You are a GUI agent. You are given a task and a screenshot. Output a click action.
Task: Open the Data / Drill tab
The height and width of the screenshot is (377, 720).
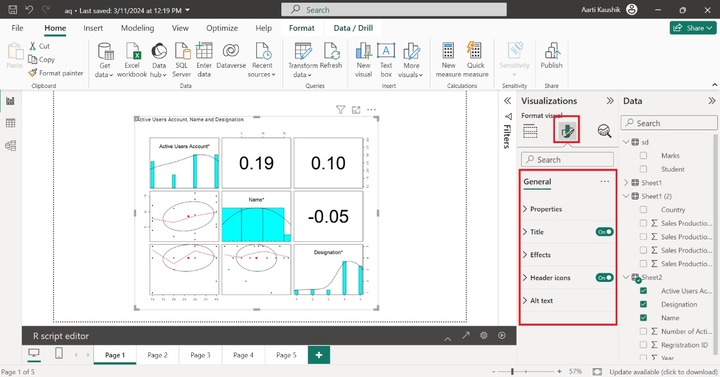tap(353, 28)
